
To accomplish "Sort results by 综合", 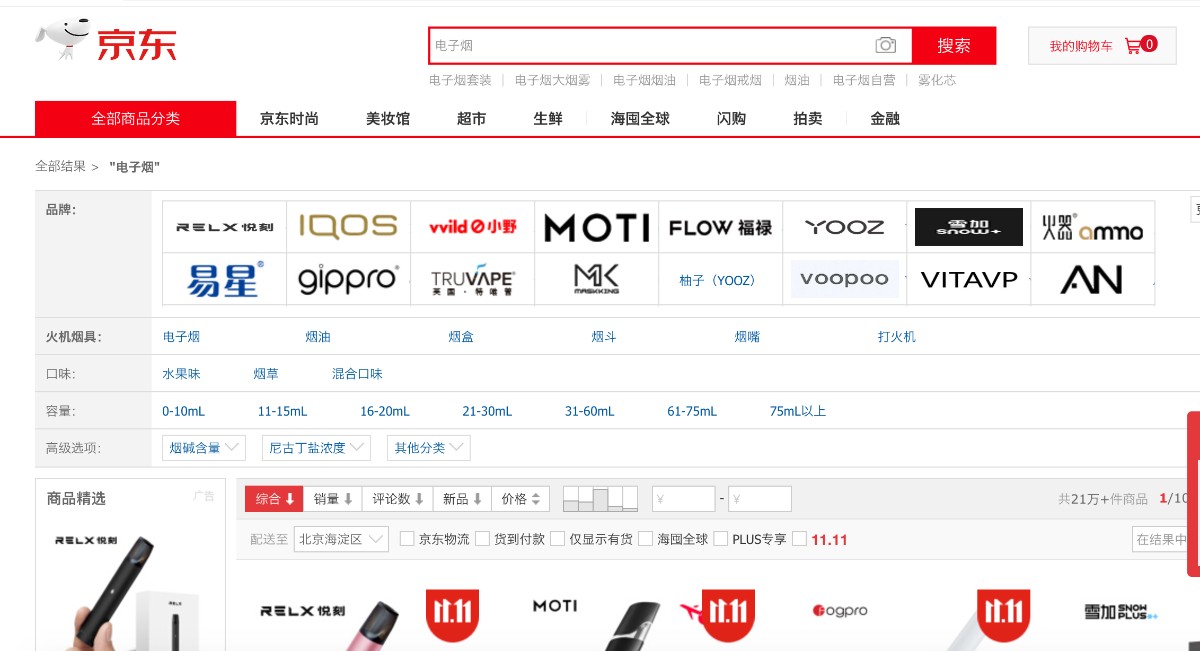I will pos(275,498).
